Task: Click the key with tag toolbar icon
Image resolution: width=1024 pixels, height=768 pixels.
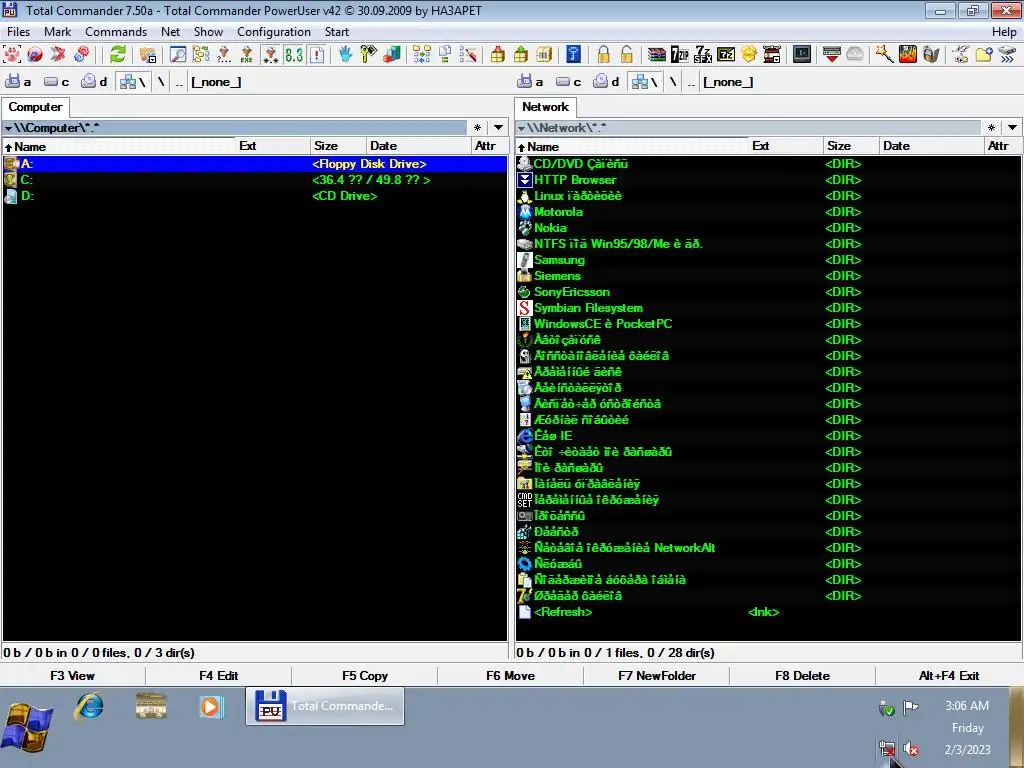Action: (x=368, y=55)
